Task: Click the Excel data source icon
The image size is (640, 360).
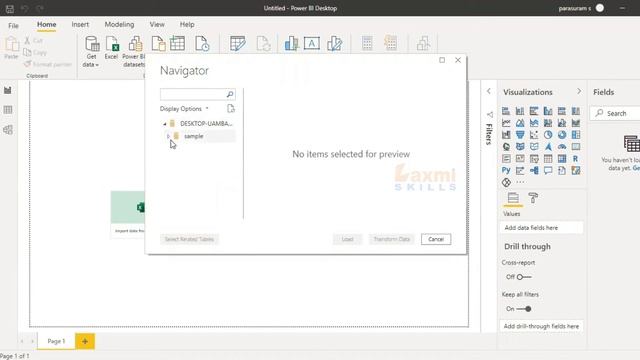Action: coord(111,48)
